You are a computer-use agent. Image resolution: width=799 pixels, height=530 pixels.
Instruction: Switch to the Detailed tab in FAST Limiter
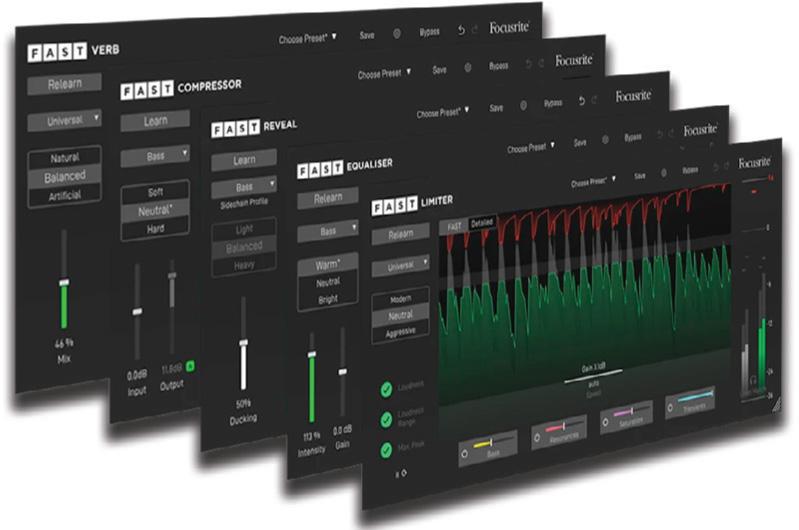coord(482,223)
